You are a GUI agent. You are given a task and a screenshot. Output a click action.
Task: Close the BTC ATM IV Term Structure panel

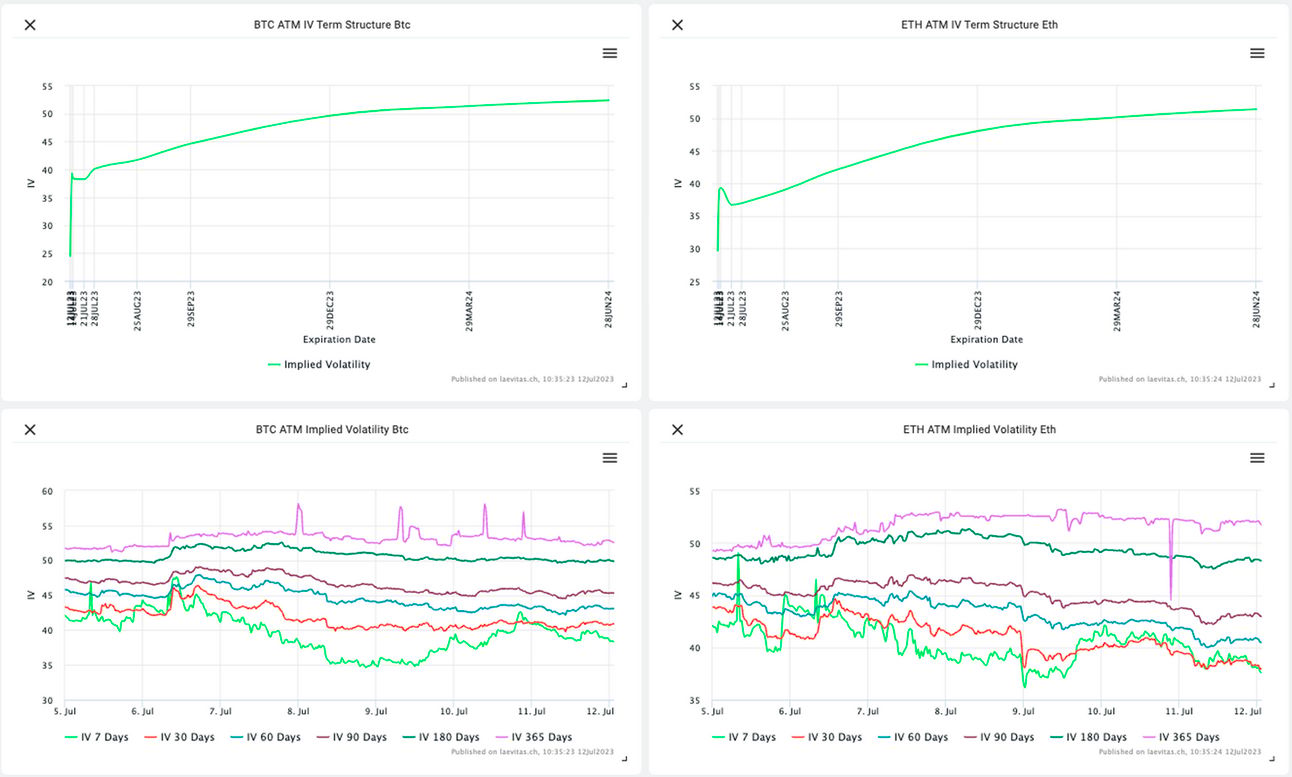(30, 25)
